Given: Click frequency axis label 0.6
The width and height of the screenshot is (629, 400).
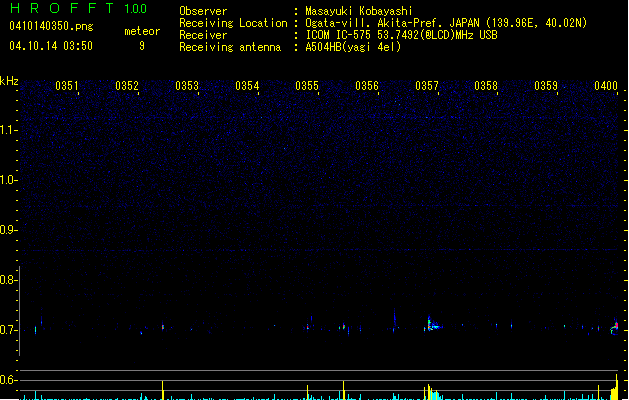Looking at the screenshot, I should point(8,380).
